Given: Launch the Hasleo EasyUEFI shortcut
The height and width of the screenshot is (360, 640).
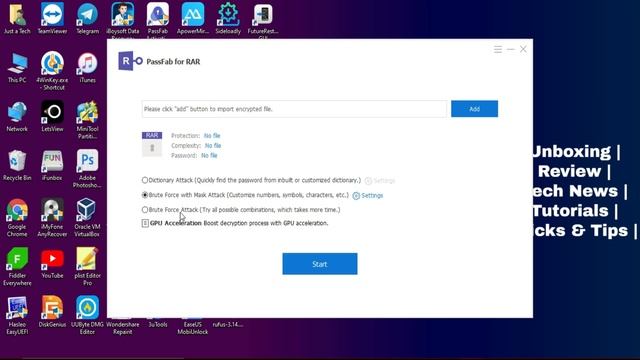Looking at the screenshot, I should click(17, 316).
